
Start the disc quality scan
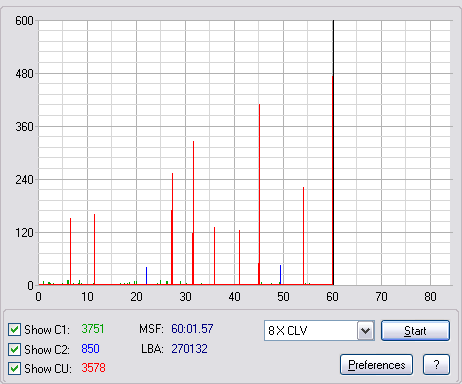pyautogui.click(x=415, y=331)
